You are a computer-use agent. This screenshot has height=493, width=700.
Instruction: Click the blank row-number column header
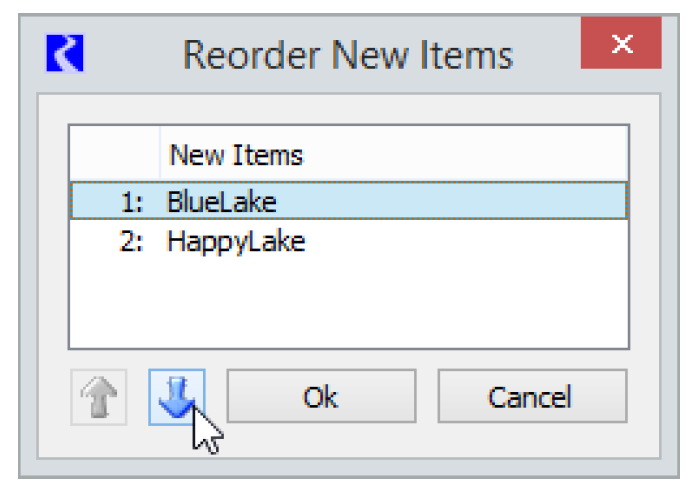click(114, 155)
